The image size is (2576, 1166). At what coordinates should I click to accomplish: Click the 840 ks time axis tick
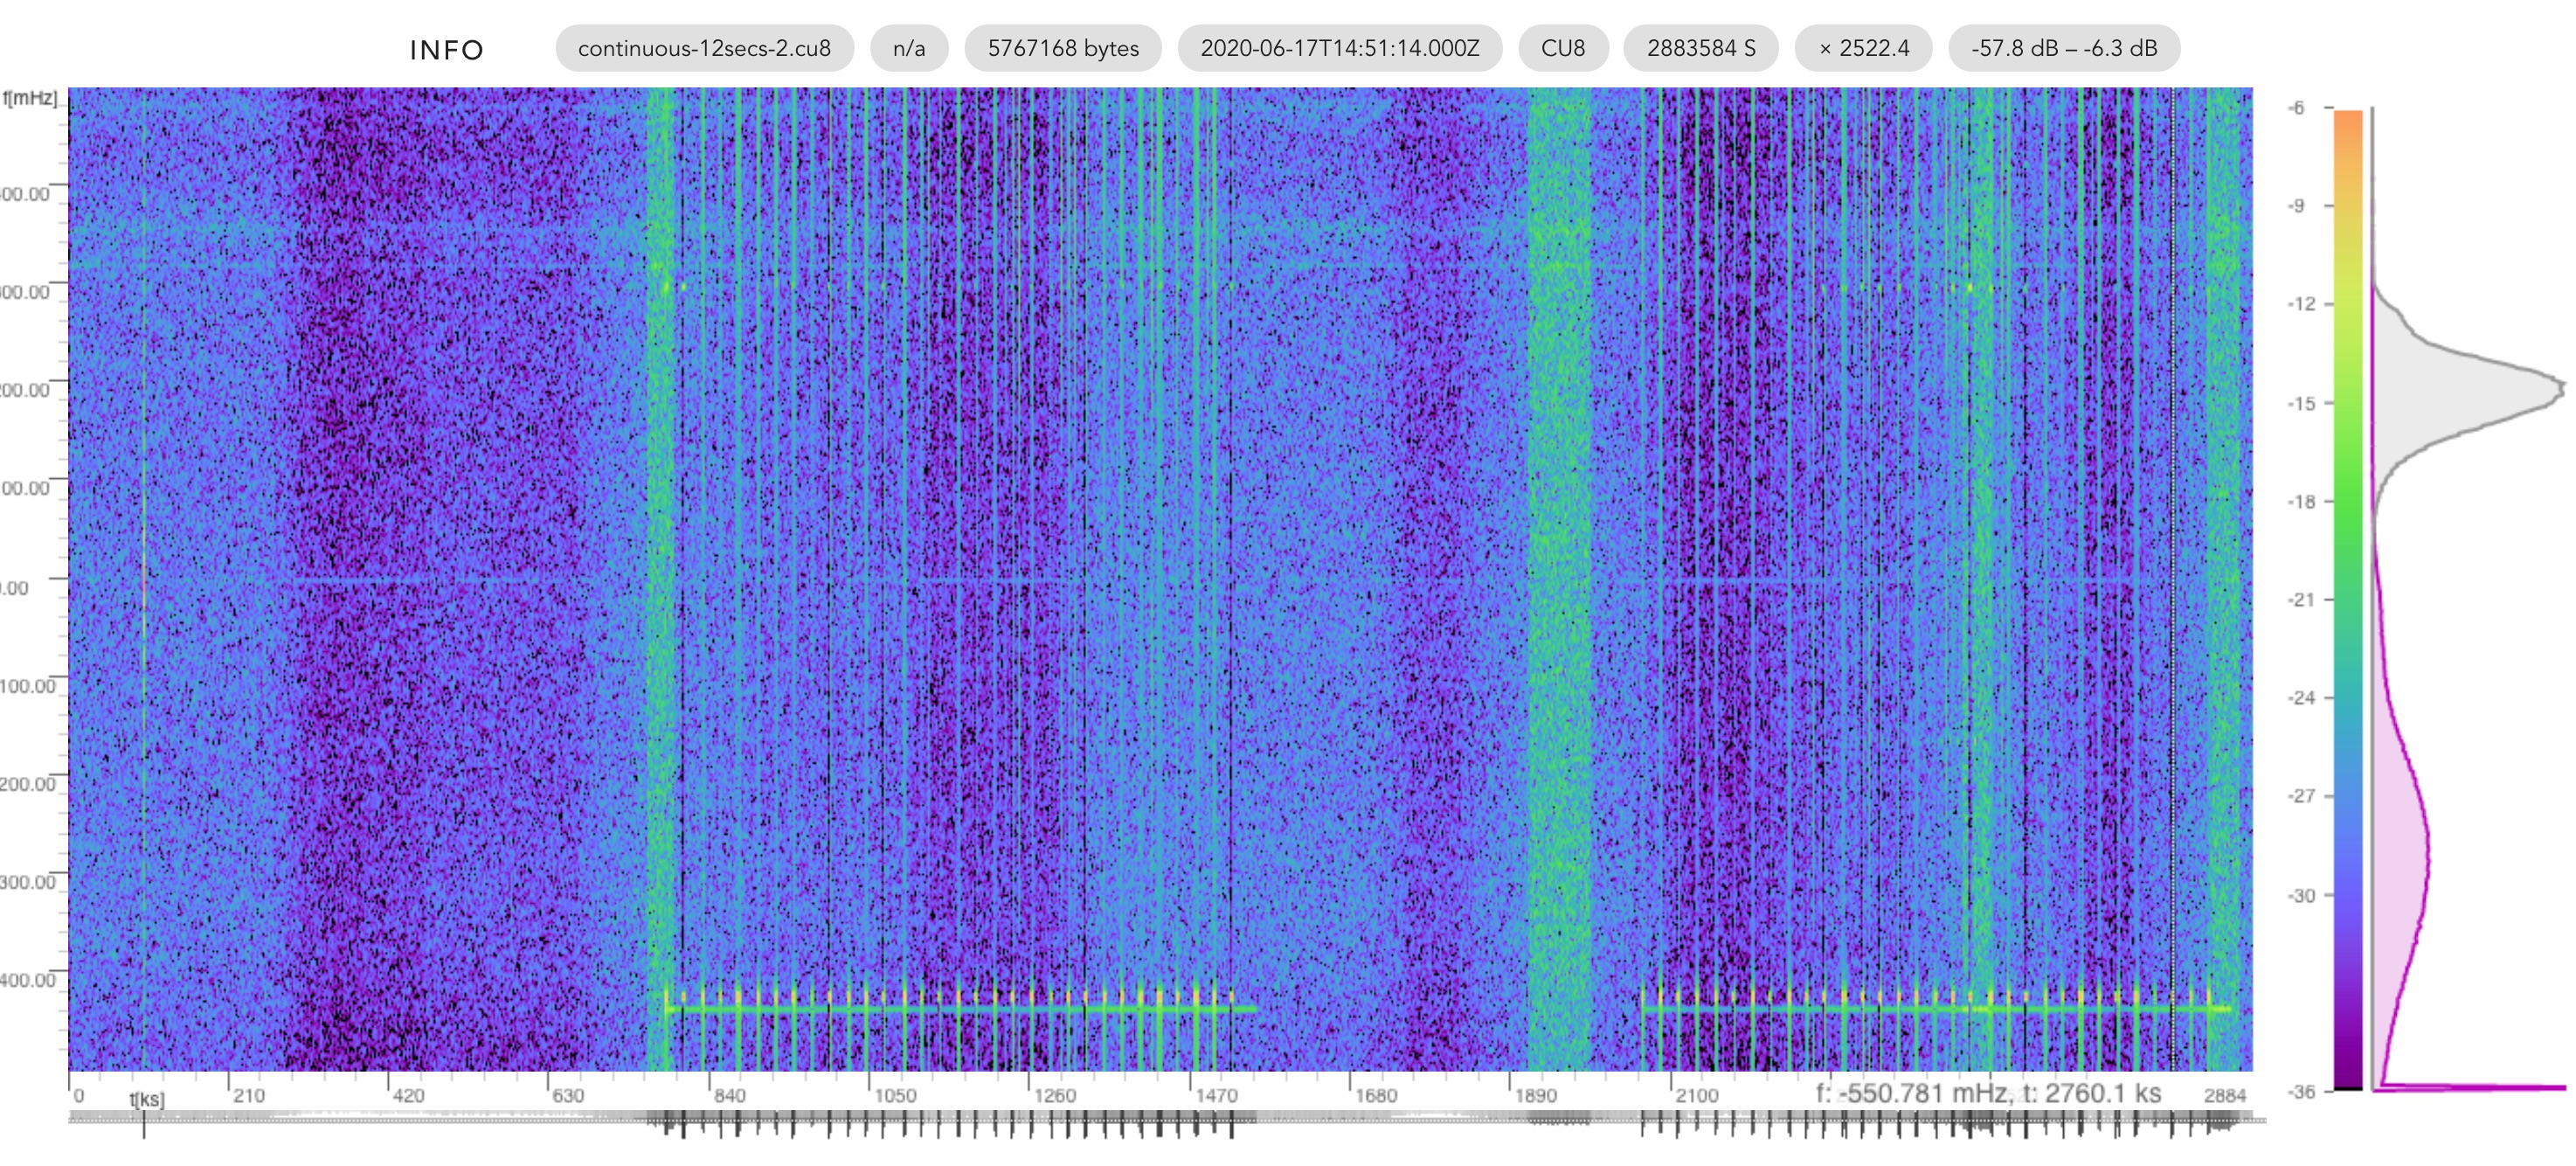pos(728,1095)
